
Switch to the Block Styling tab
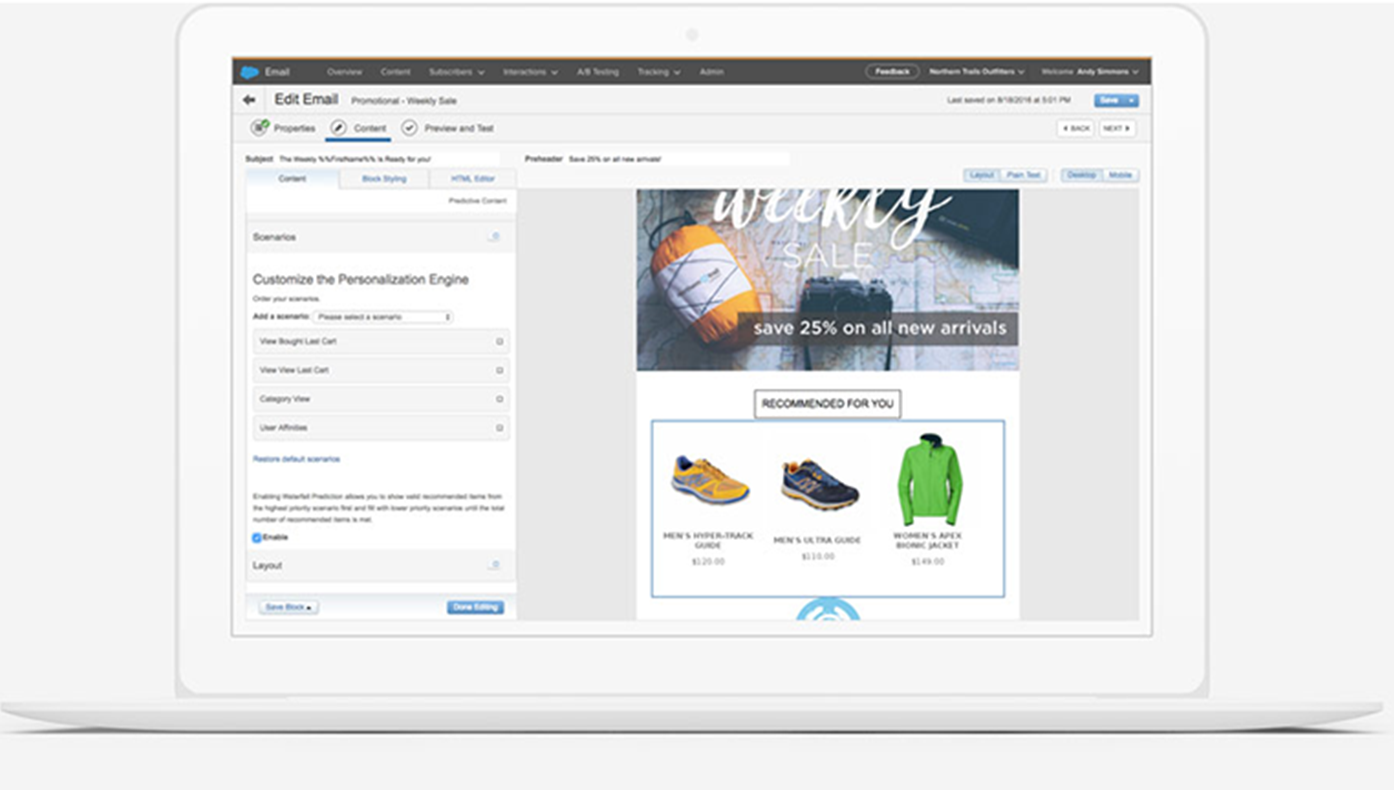click(383, 176)
